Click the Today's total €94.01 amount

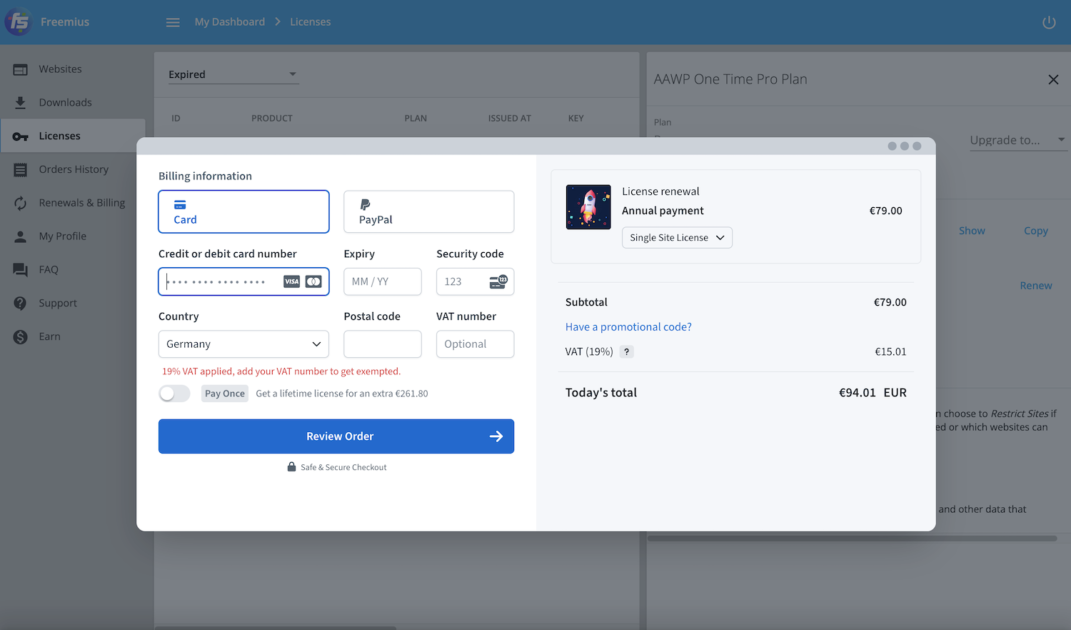pyautogui.click(x=857, y=393)
